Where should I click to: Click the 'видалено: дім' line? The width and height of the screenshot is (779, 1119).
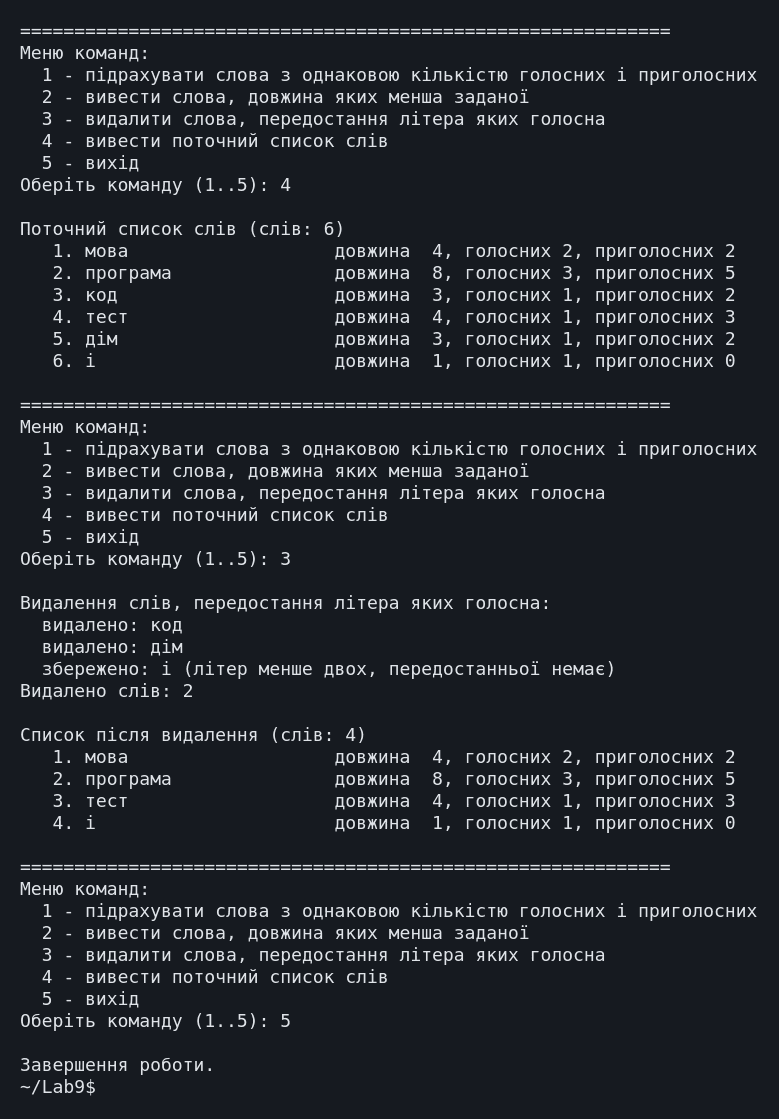pyautogui.click(x=112, y=647)
